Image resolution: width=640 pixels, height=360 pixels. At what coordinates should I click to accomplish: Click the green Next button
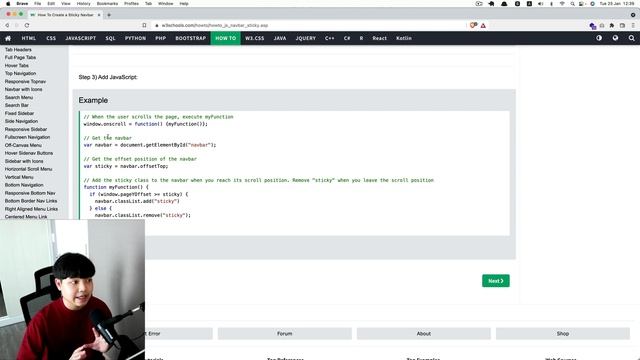(496, 281)
